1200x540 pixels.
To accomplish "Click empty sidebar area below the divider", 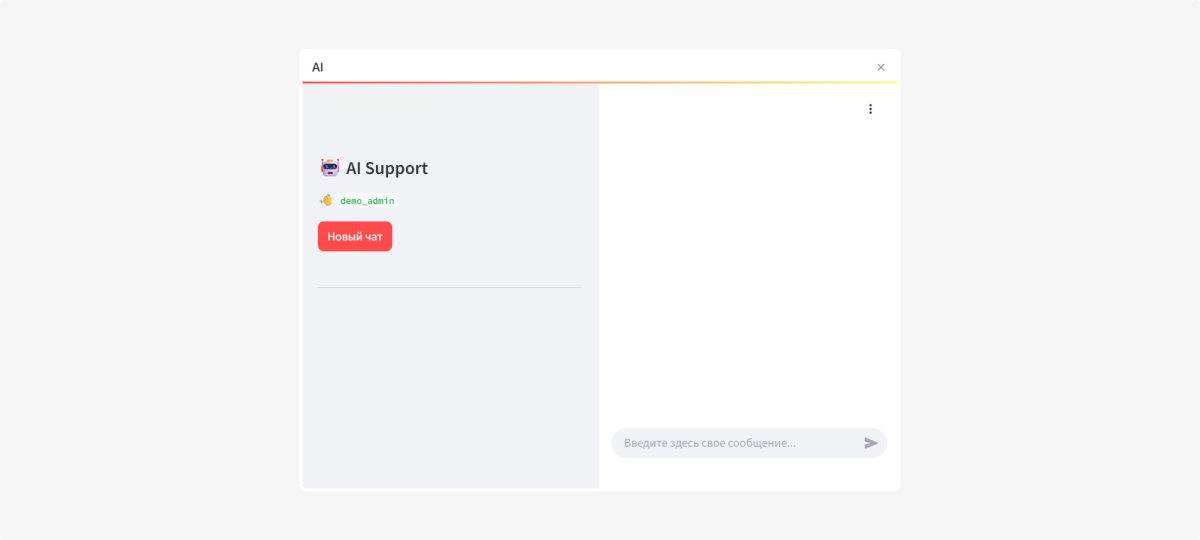I will point(449,390).
